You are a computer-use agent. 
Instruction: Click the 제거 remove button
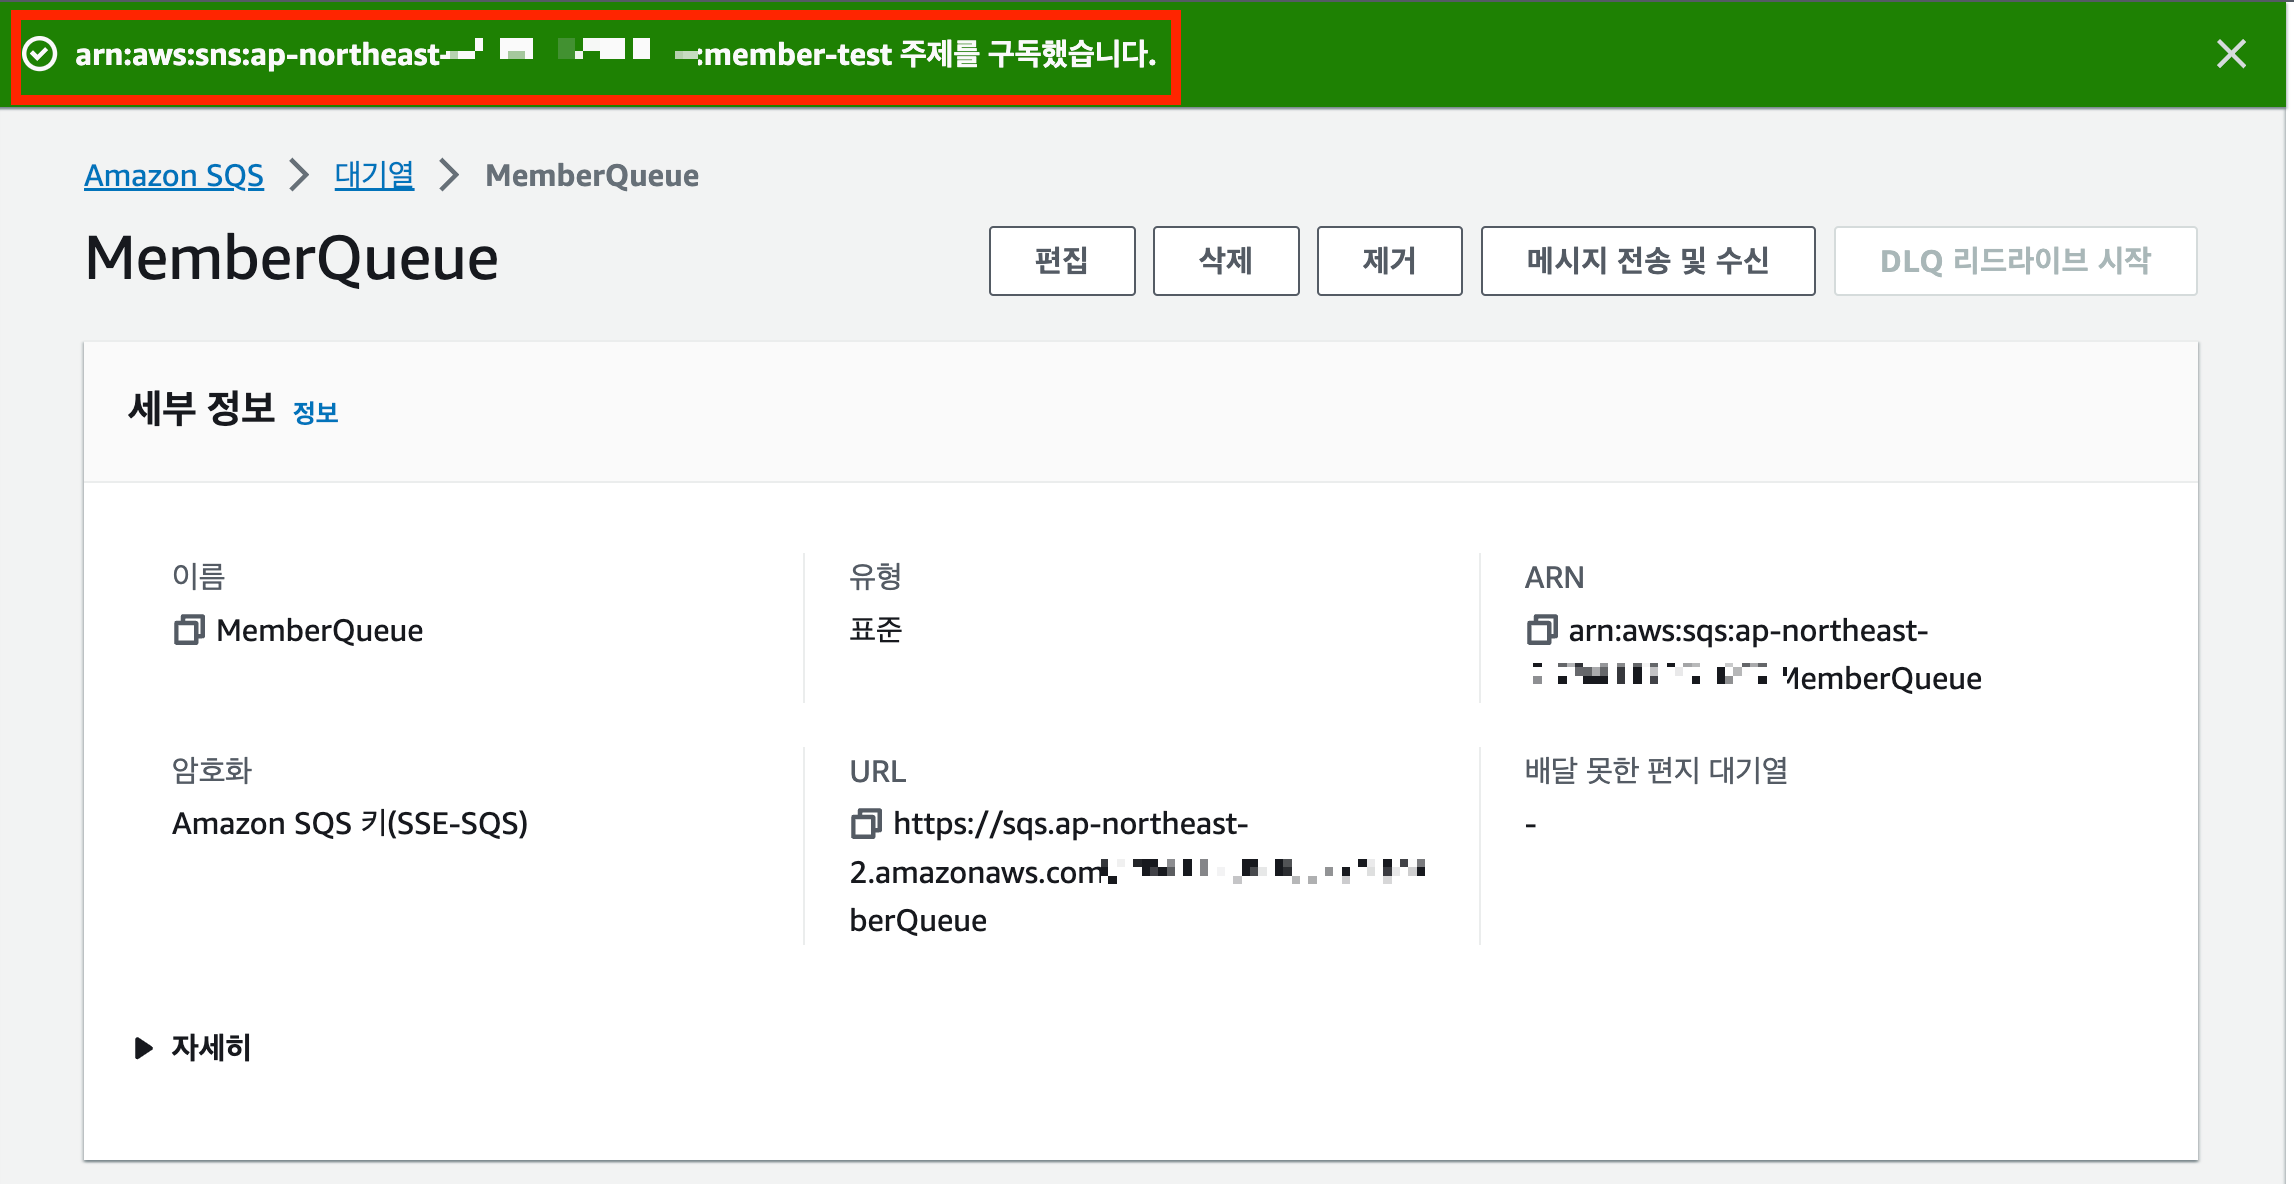click(x=1389, y=261)
